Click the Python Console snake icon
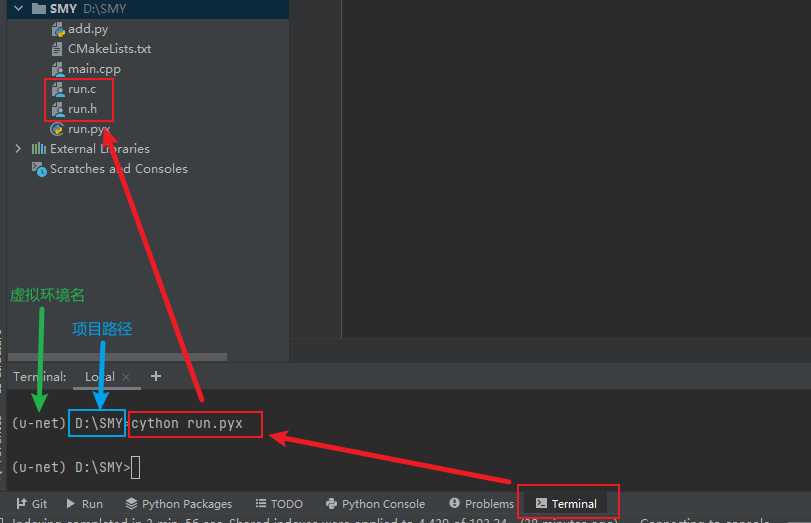This screenshot has width=811, height=523. pyautogui.click(x=332, y=503)
